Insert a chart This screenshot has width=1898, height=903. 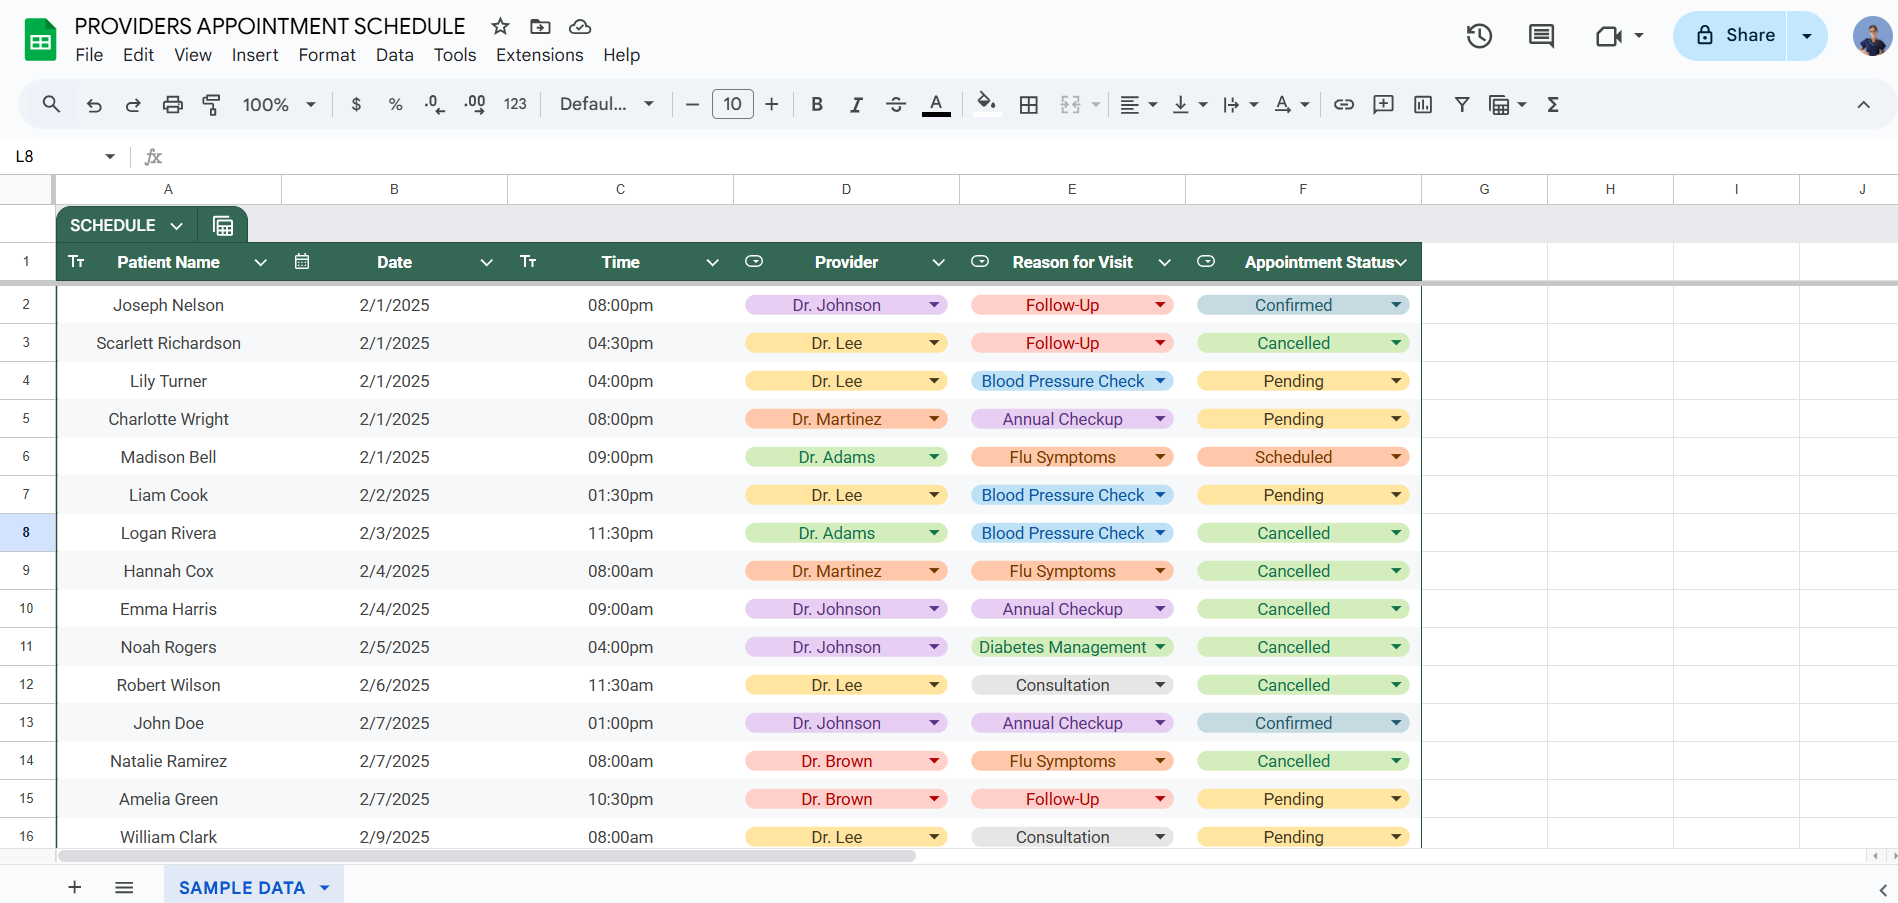click(x=1423, y=104)
